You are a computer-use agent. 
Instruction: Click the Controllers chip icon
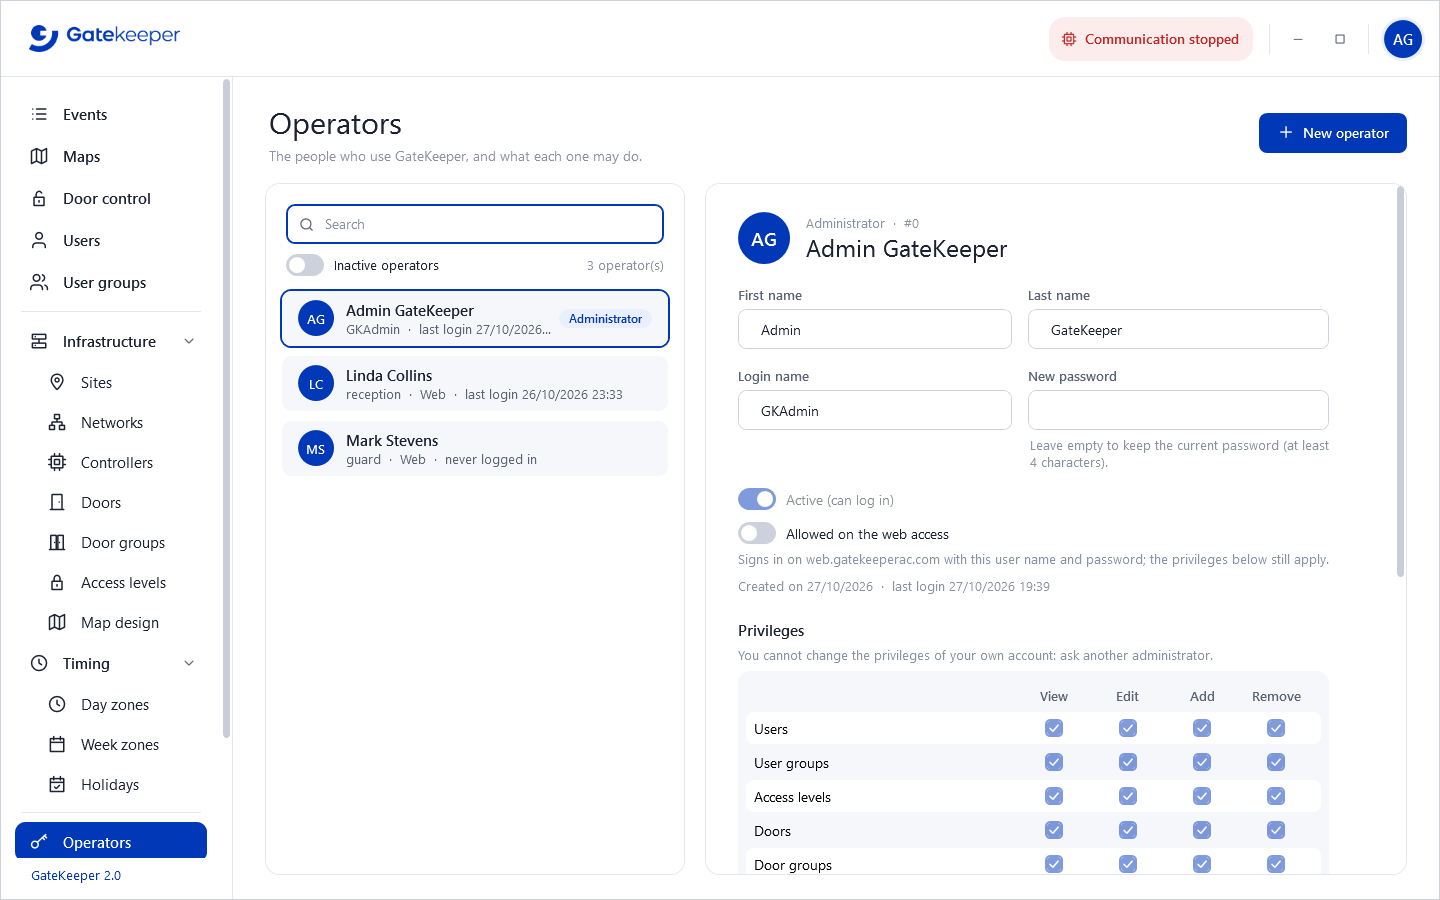click(x=57, y=462)
